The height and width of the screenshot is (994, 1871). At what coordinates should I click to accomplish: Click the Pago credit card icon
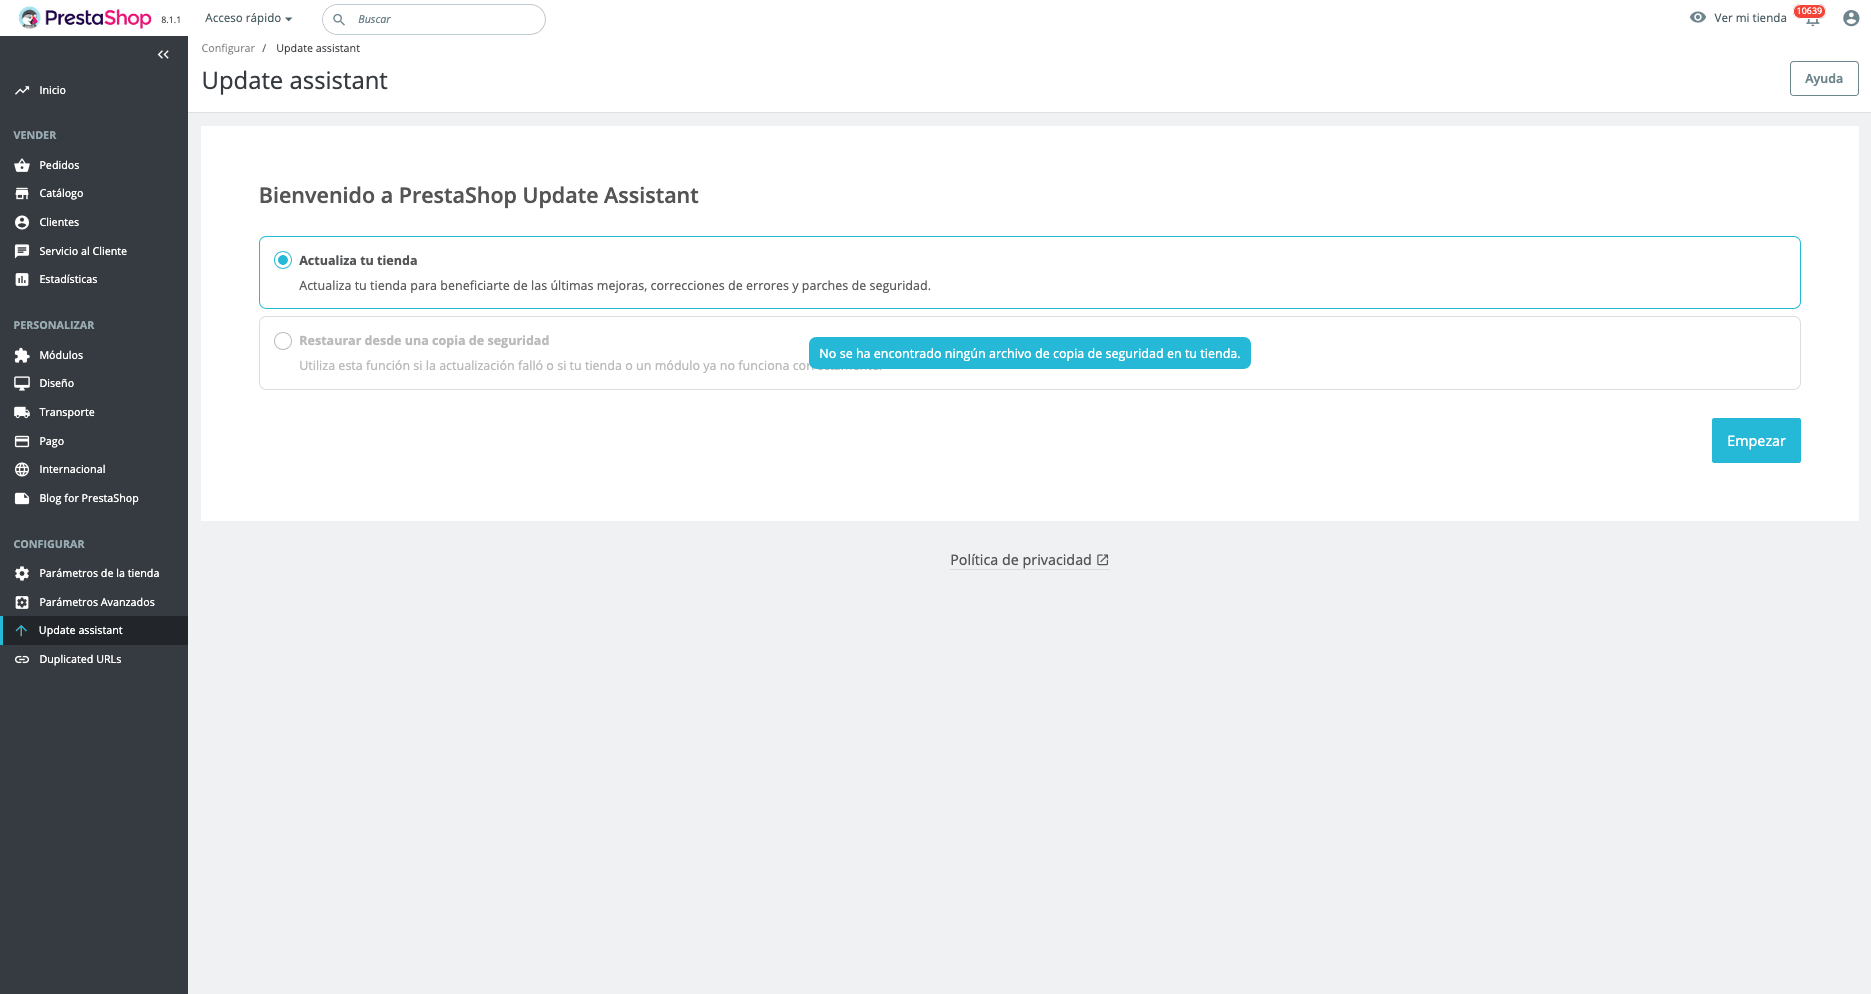pyautogui.click(x=22, y=441)
